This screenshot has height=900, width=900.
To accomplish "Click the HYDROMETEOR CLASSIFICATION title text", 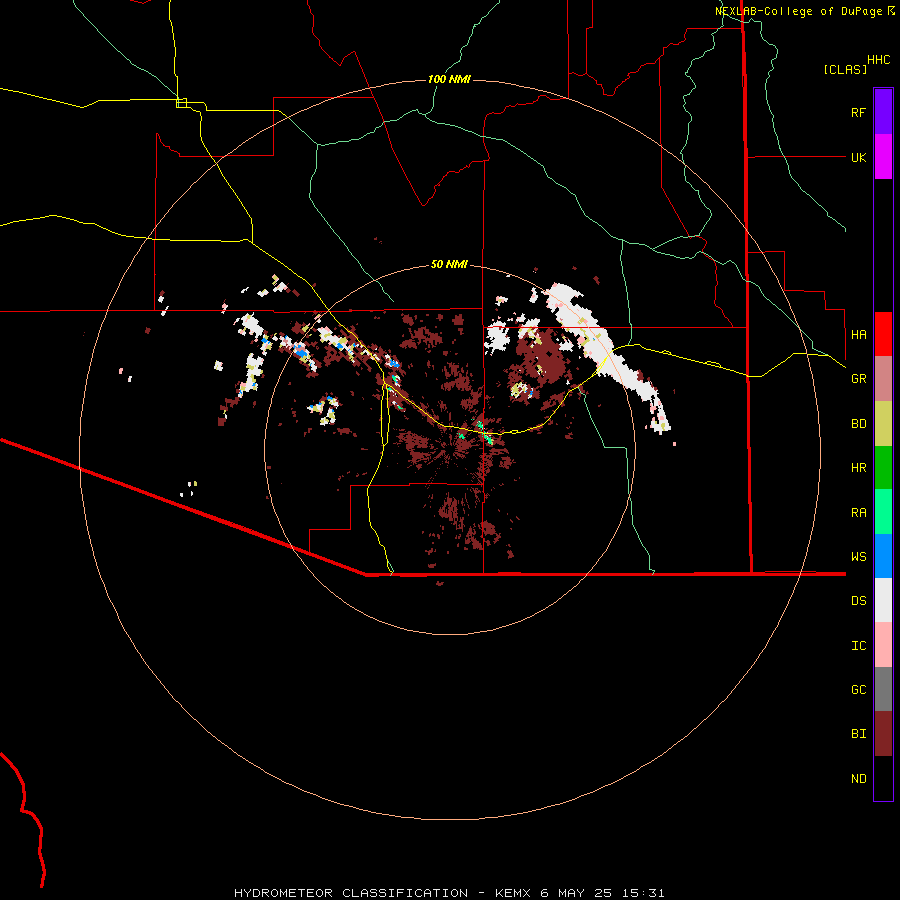I will click(x=351, y=893).
